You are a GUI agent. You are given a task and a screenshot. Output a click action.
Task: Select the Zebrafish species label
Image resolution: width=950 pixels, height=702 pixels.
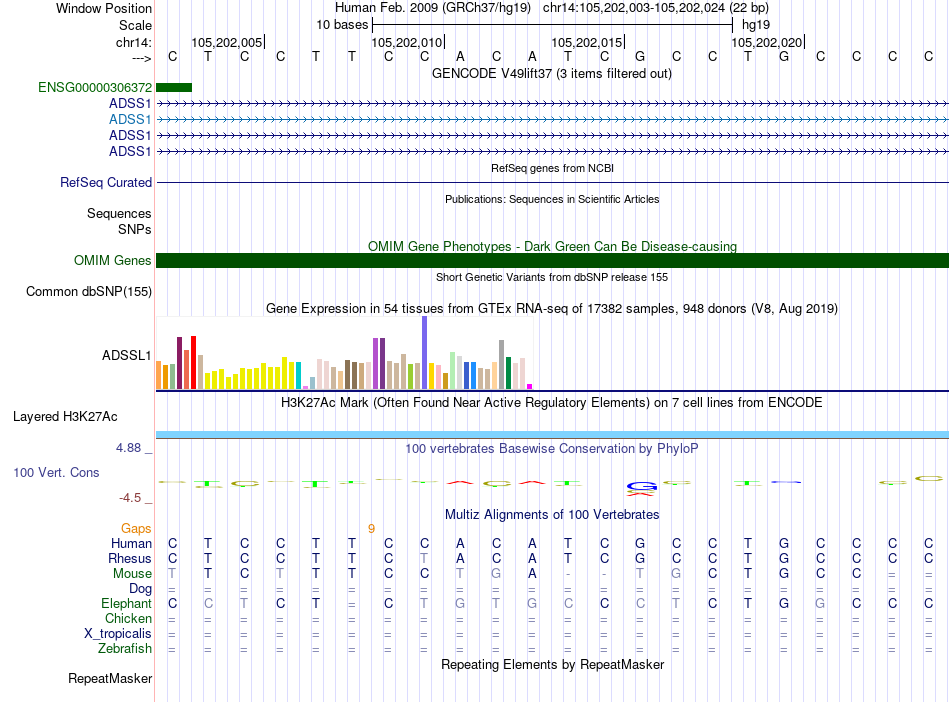point(123,648)
